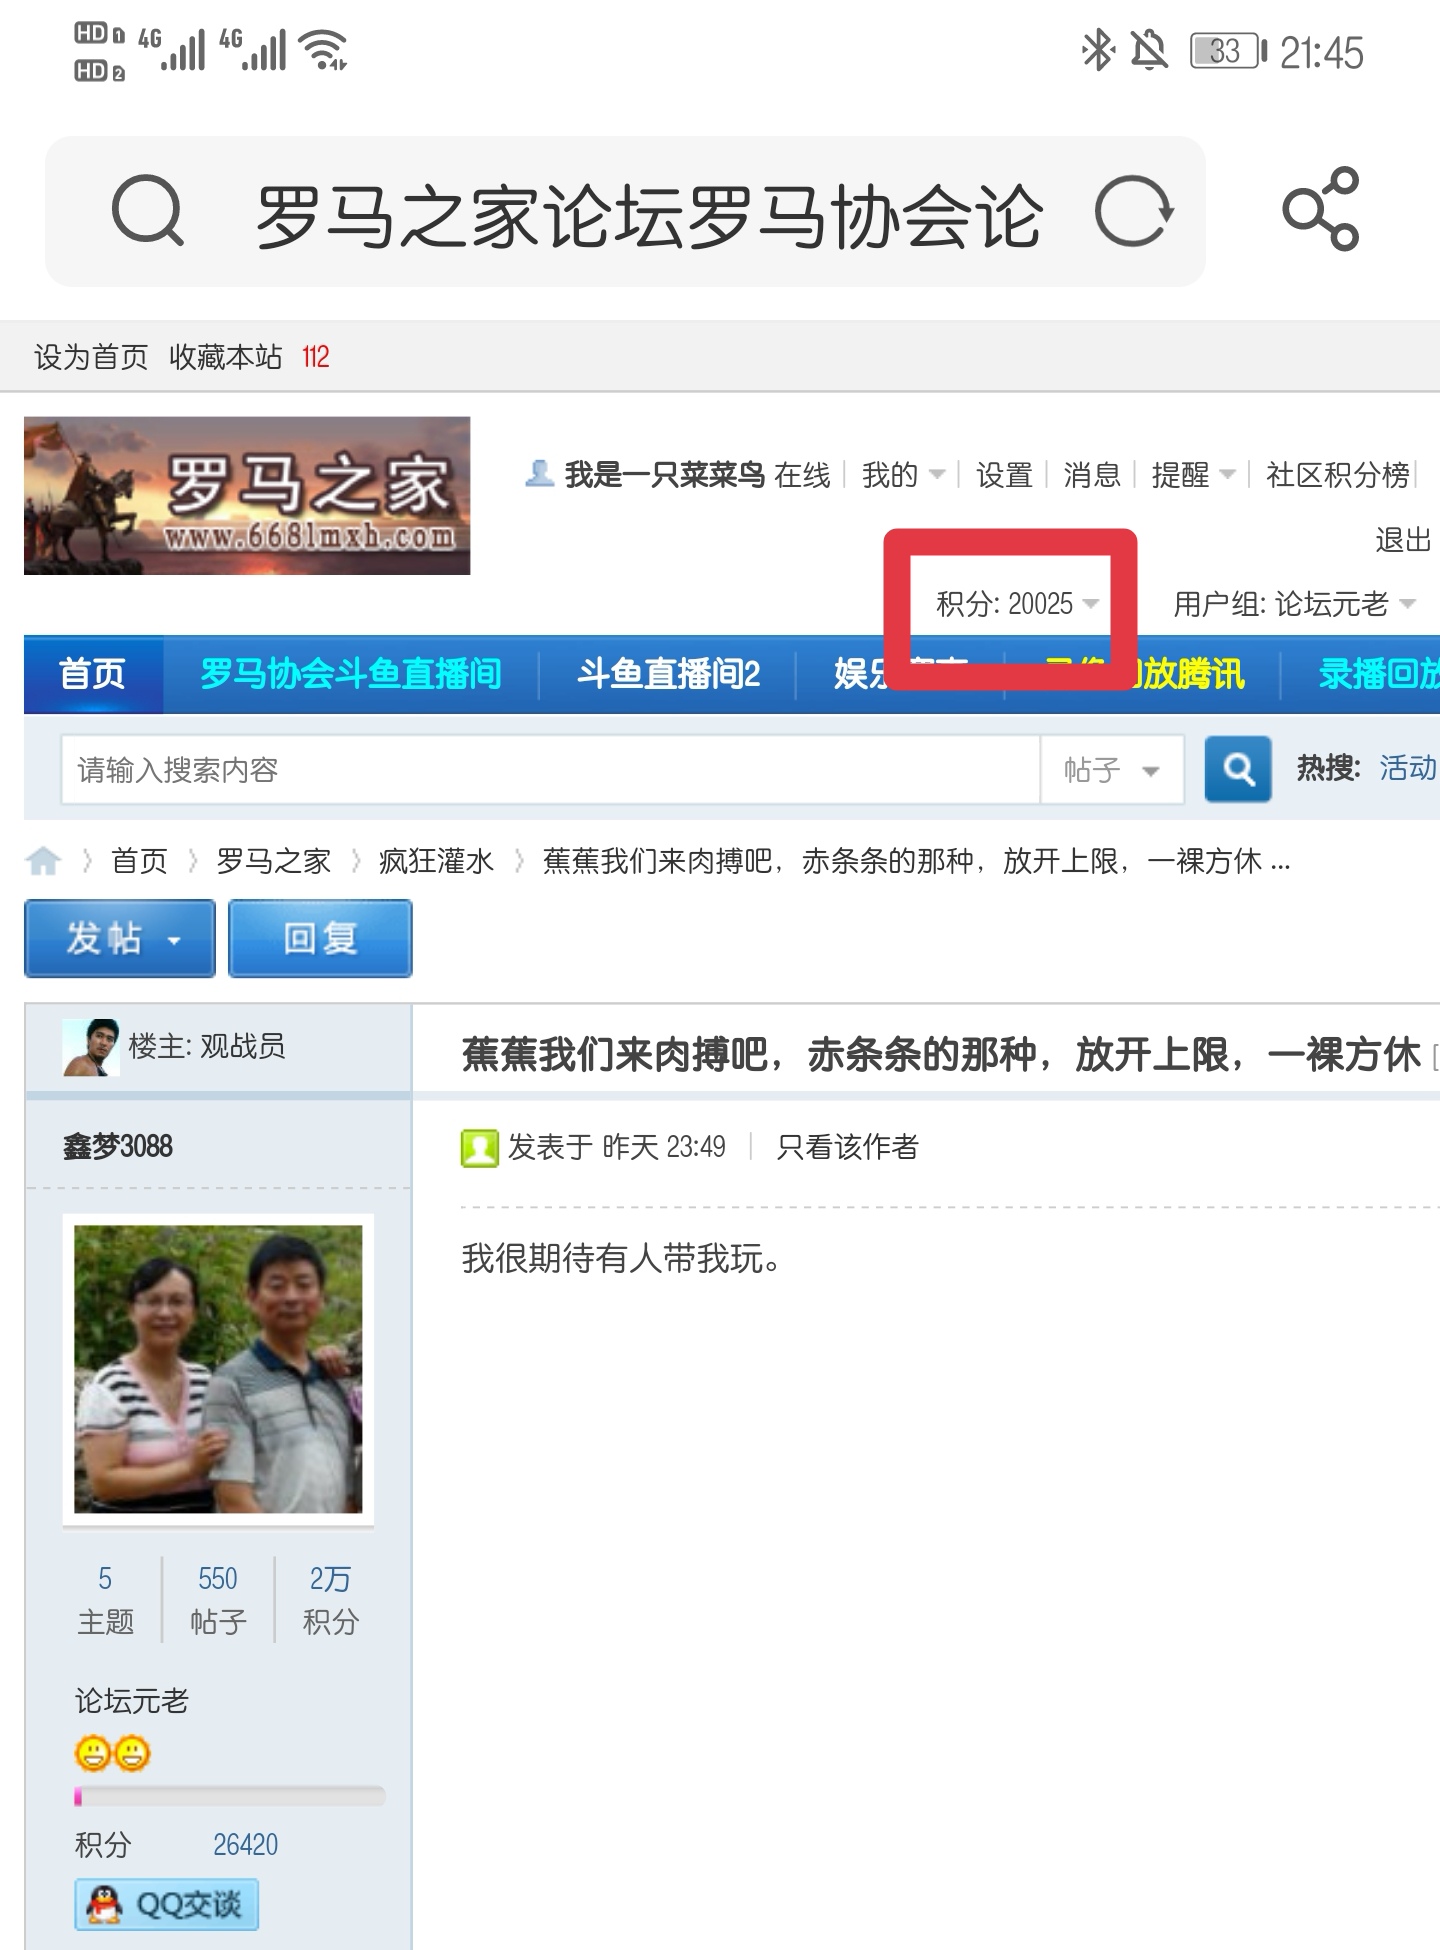1440x1950 pixels.
Task: Click hot search term 活动
Action: pos(1408,768)
